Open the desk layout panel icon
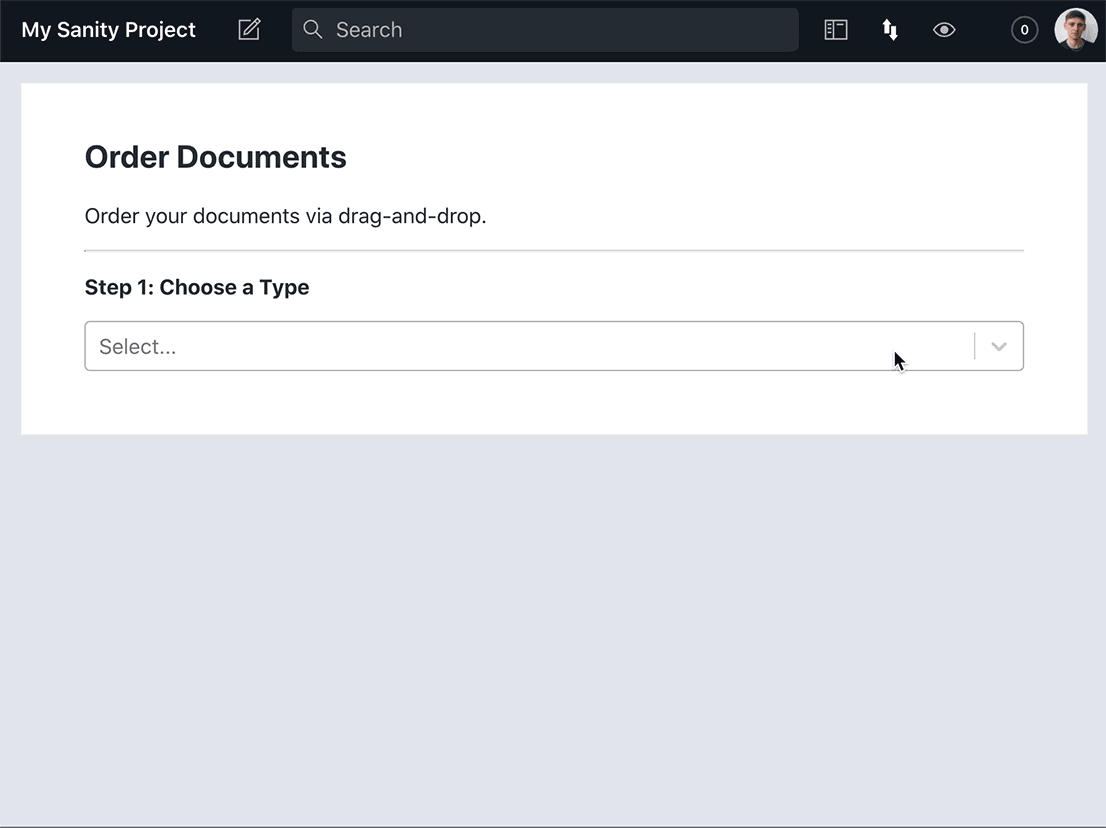Screen dimensions: 1106x828 point(836,30)
